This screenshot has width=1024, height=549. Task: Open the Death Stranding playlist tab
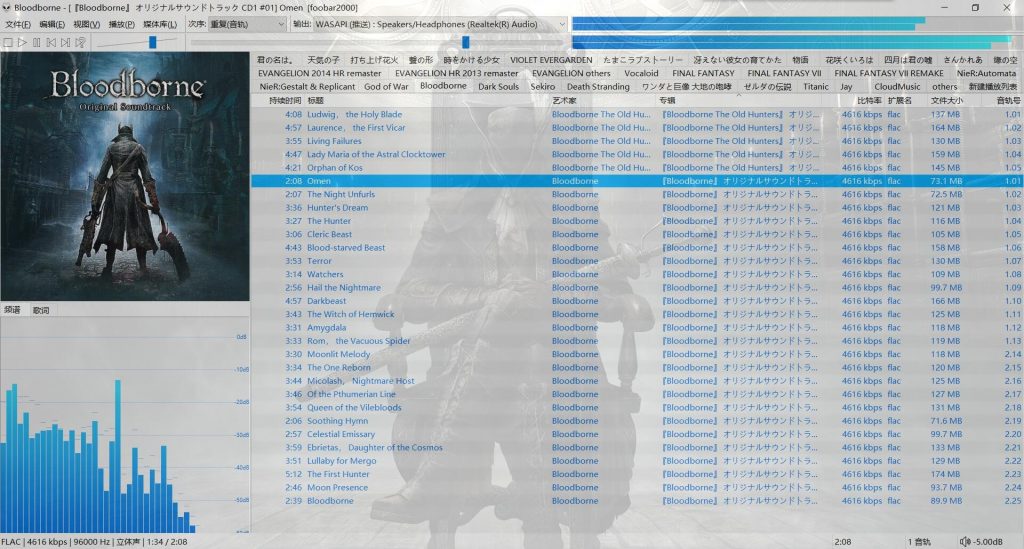click(598, 86)
